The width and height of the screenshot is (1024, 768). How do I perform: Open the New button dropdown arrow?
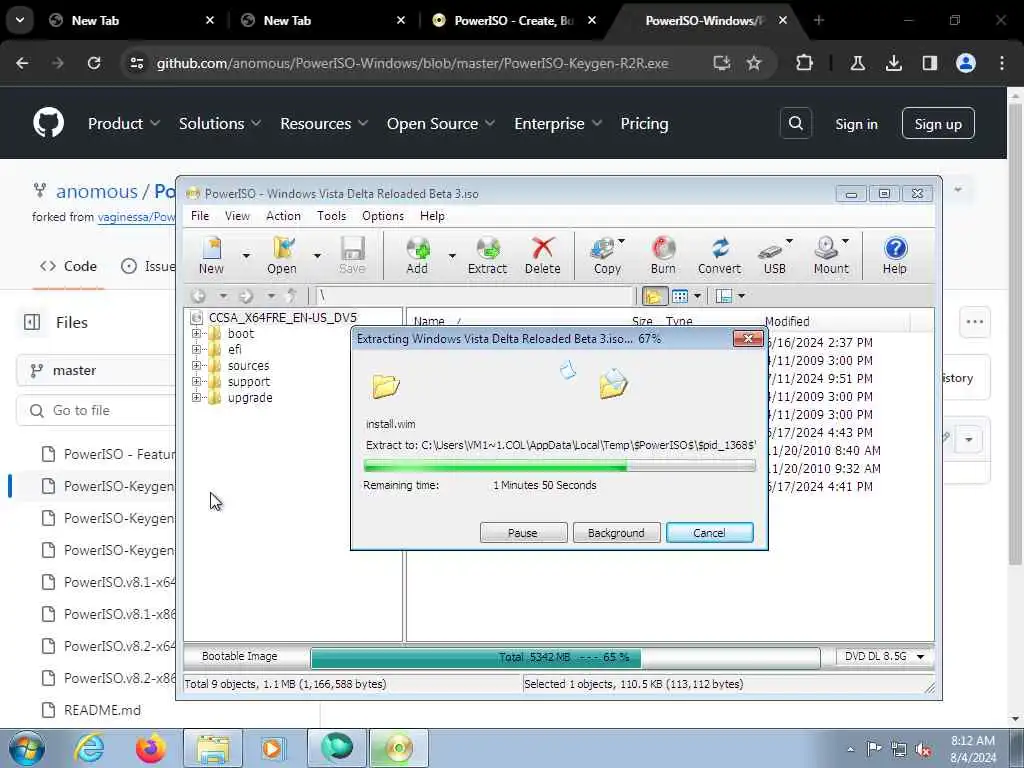click(246, 255)
